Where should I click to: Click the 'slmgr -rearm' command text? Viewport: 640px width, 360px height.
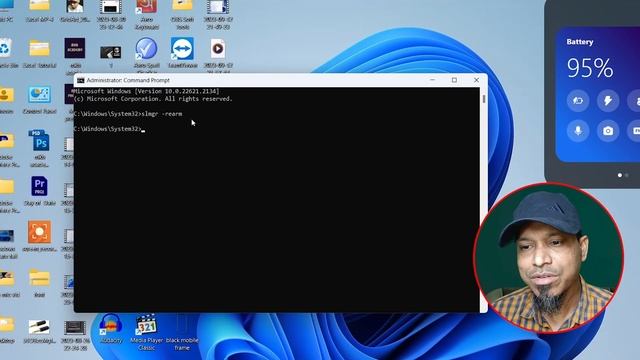(162, 114)
